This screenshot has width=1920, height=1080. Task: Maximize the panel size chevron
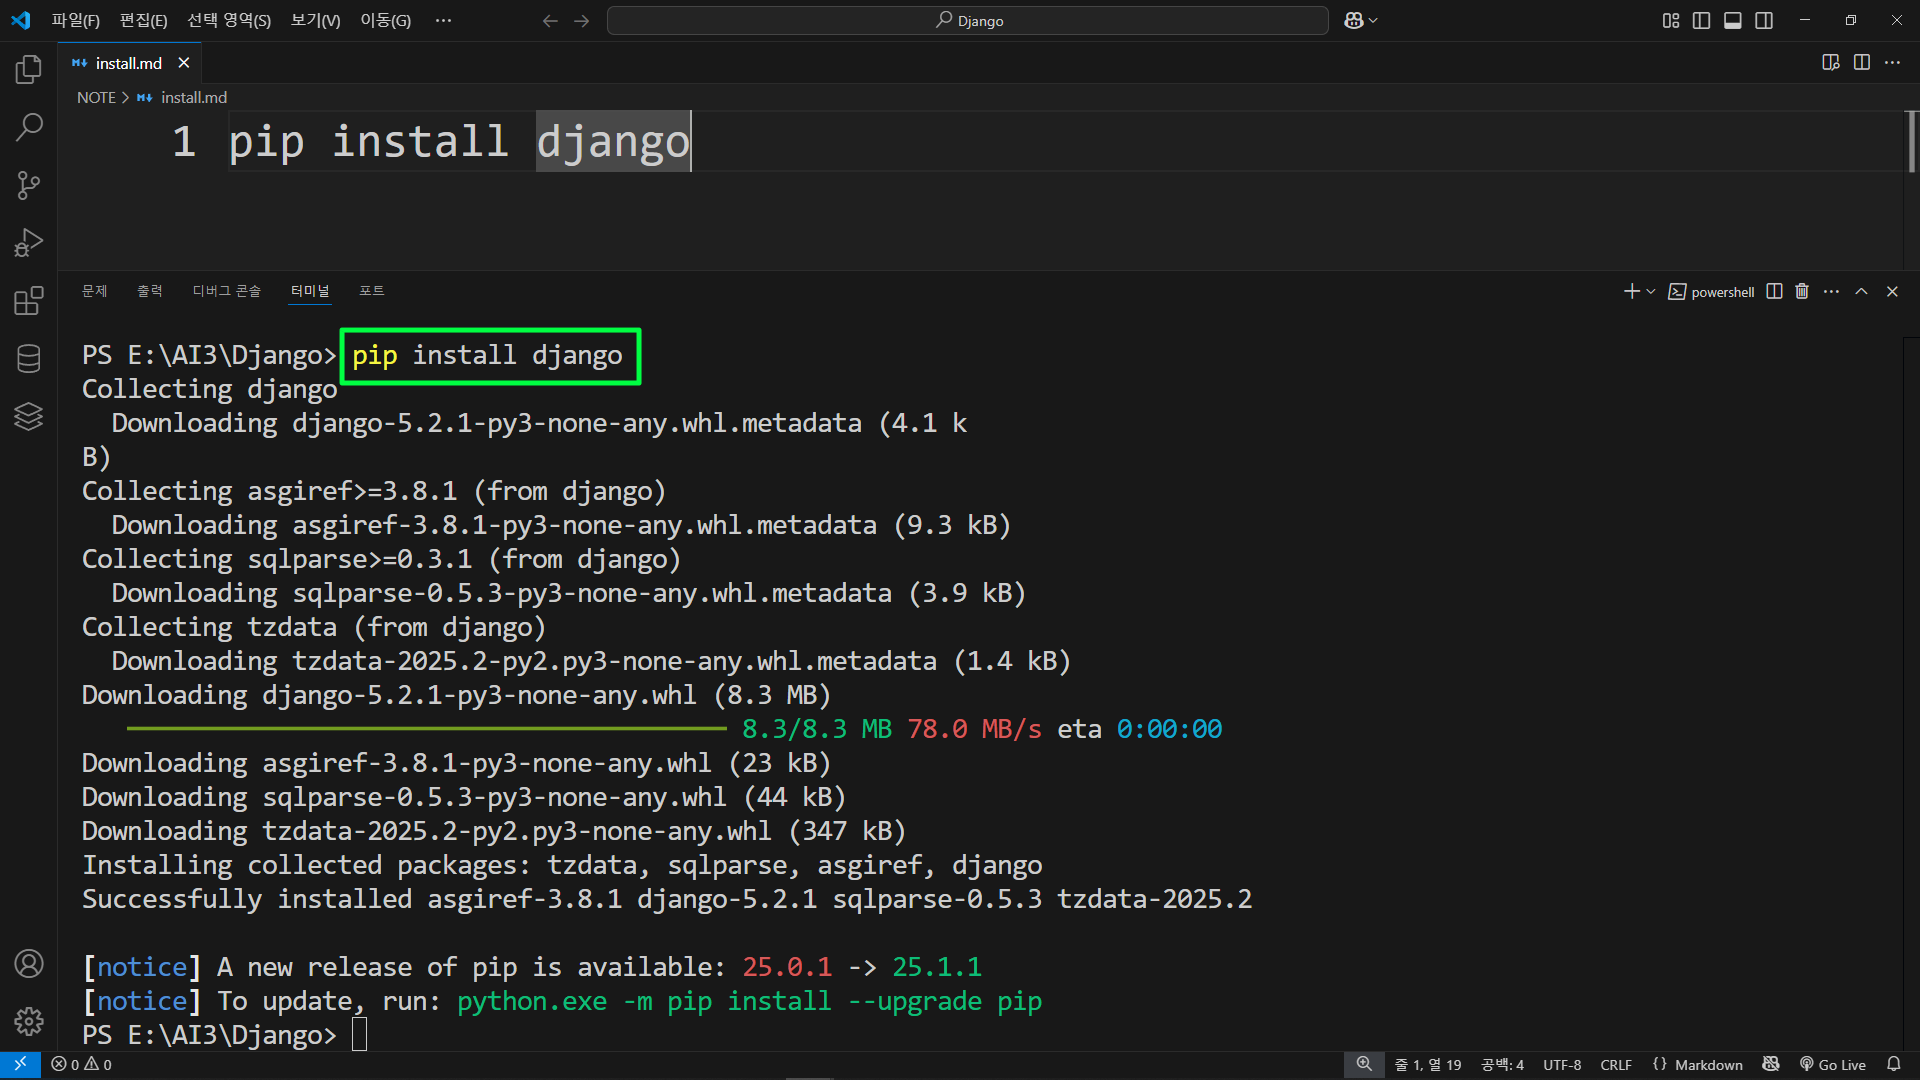pos(1861,292)
